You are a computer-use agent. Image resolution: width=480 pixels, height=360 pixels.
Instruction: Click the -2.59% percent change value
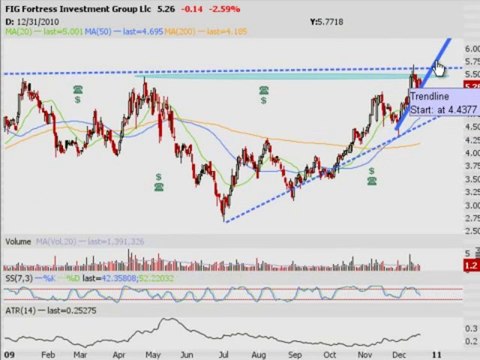pyautogui.click(x=224, y=9)
